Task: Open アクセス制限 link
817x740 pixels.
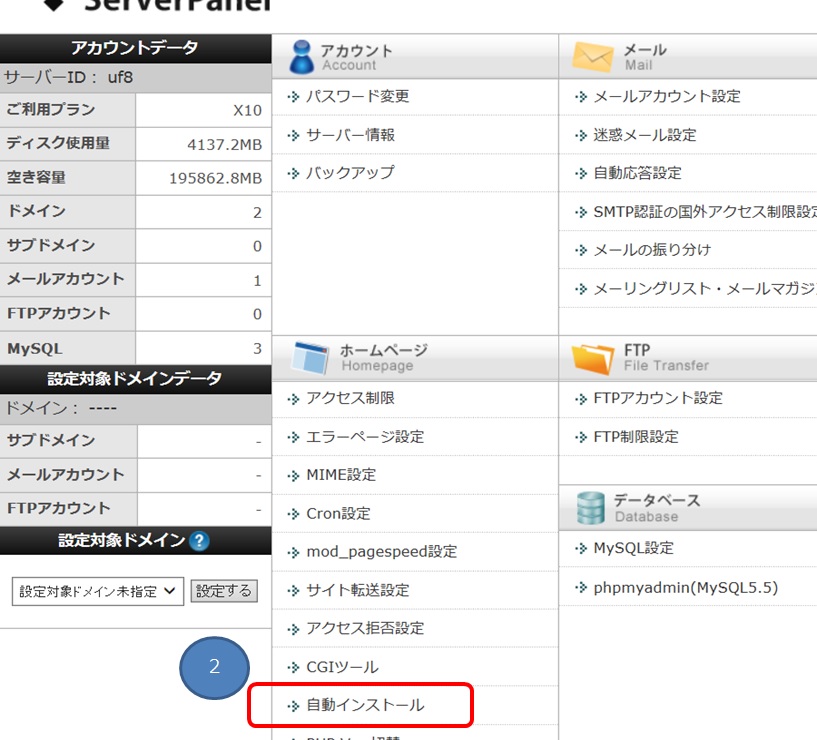Action: click(350, 398)
